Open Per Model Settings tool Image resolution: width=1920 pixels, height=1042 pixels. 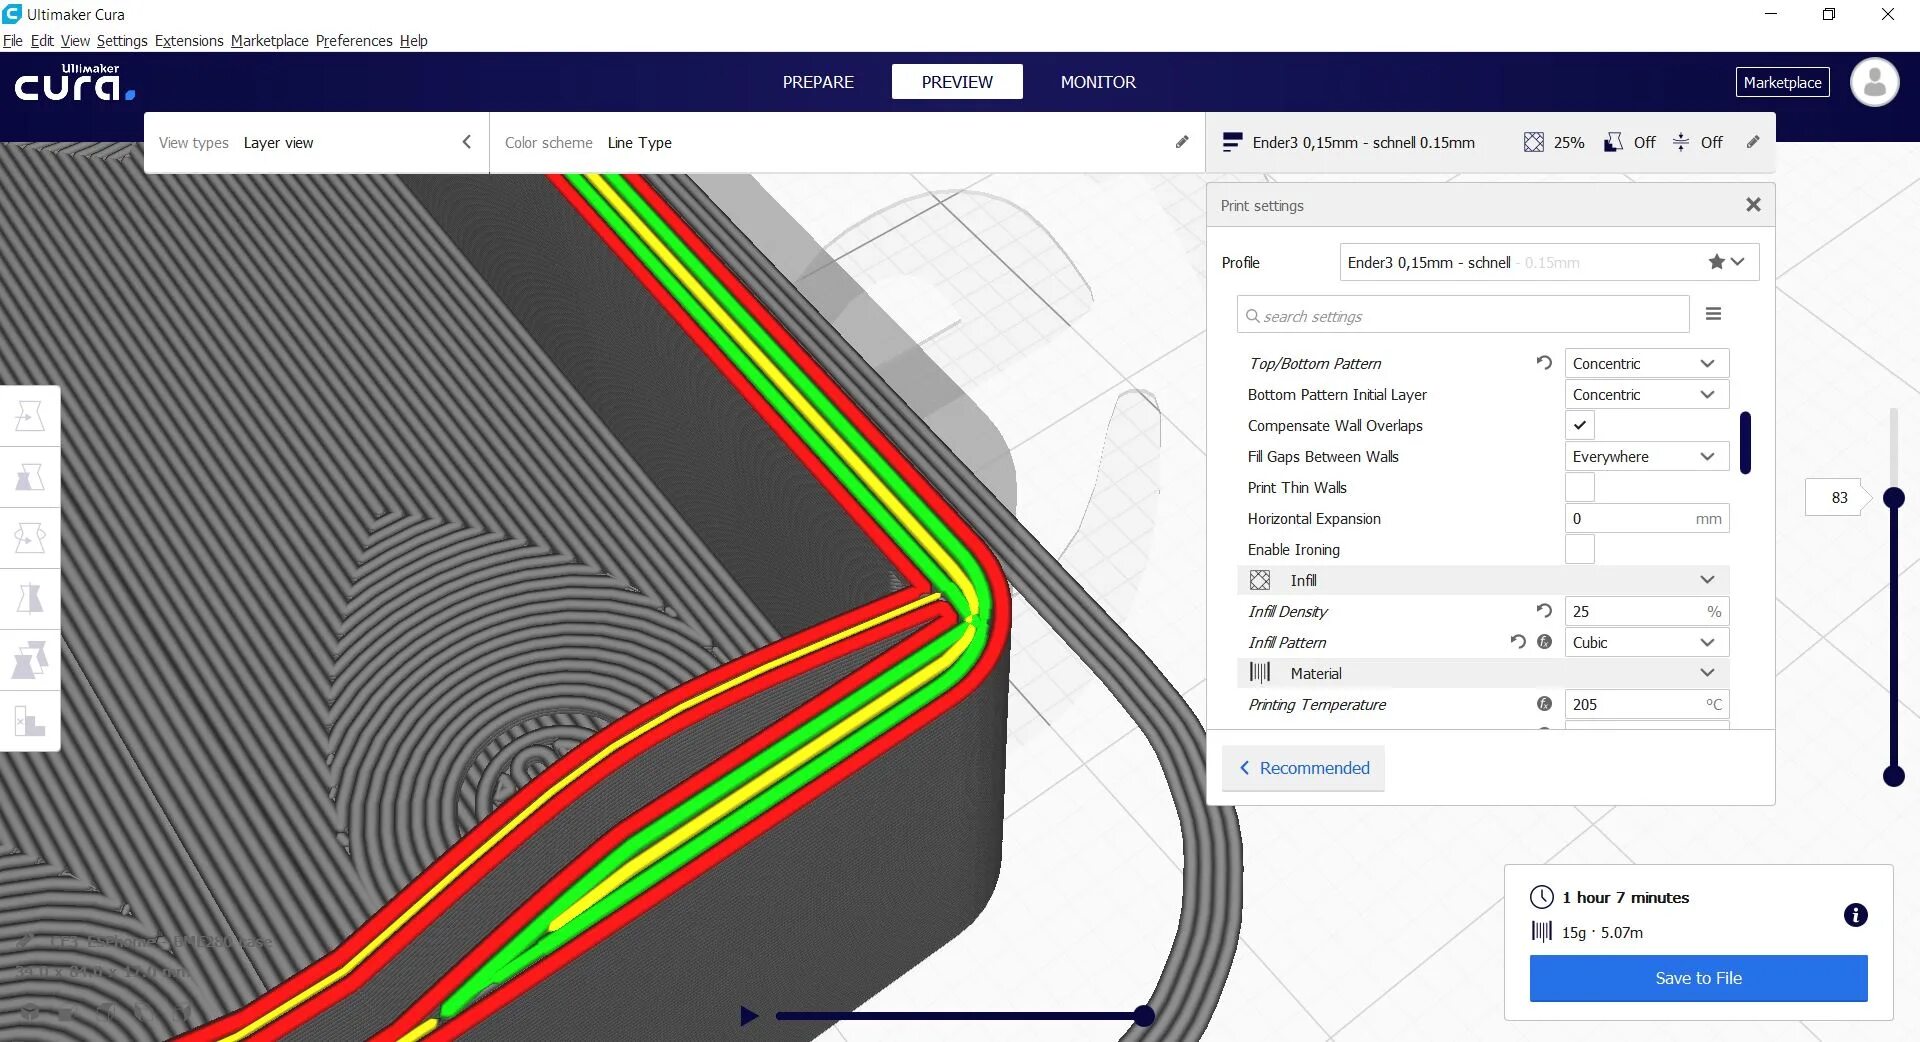click(30, 660)
